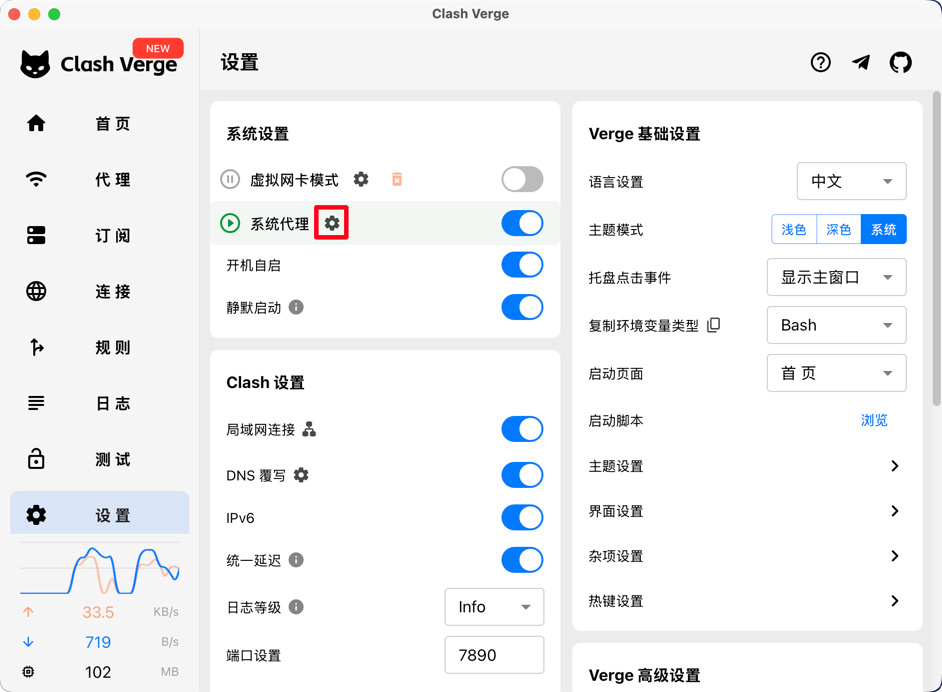Screen dimensions: 942x692
Task: Show info tooltip for 日志等级
Action: pyautogui.click(x=296, y=607)
